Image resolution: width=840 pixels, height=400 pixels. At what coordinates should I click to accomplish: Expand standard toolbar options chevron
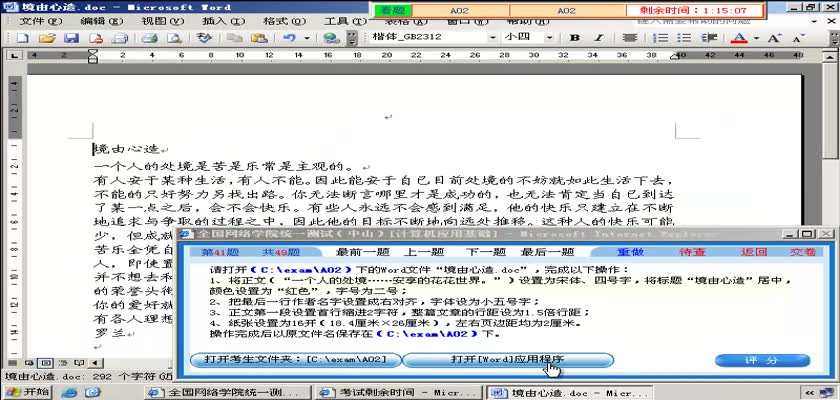[x=352, y=38]
